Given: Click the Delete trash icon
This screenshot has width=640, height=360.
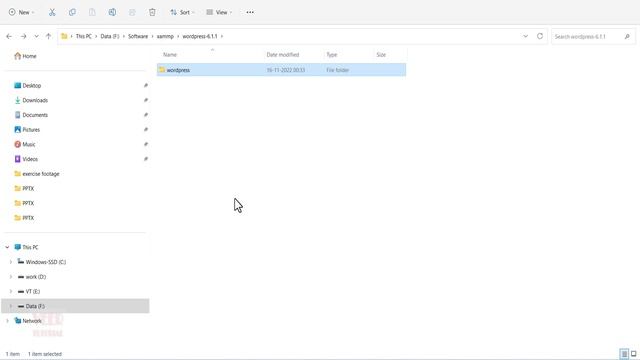Looking at the screenshot, I should click(152, 12).
